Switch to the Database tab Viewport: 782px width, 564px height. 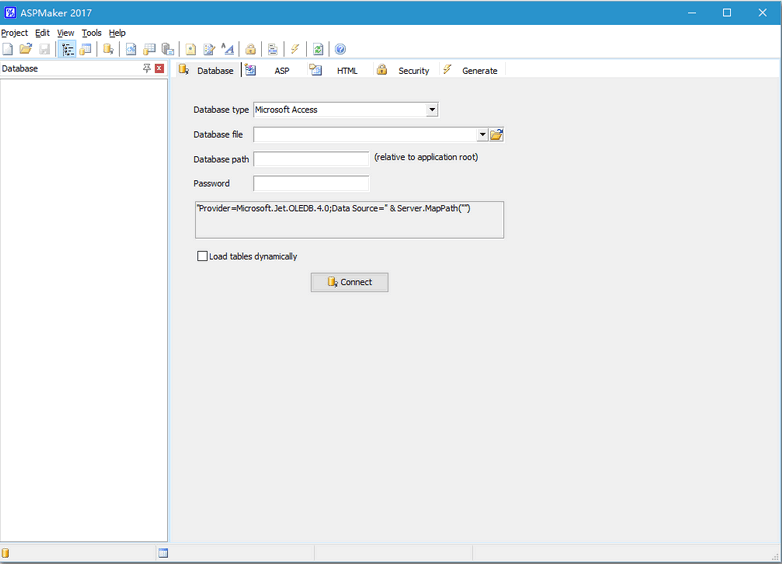206,70
